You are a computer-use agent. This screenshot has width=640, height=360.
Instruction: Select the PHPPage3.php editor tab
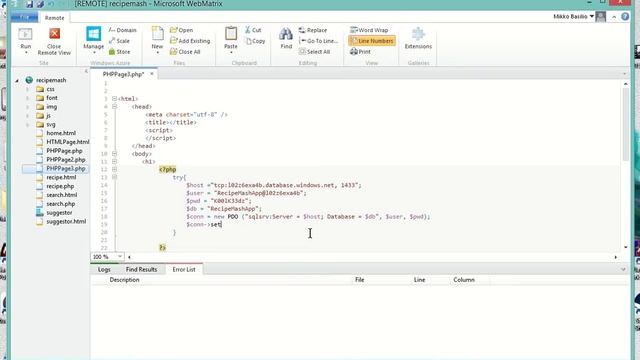coord(123,74)
